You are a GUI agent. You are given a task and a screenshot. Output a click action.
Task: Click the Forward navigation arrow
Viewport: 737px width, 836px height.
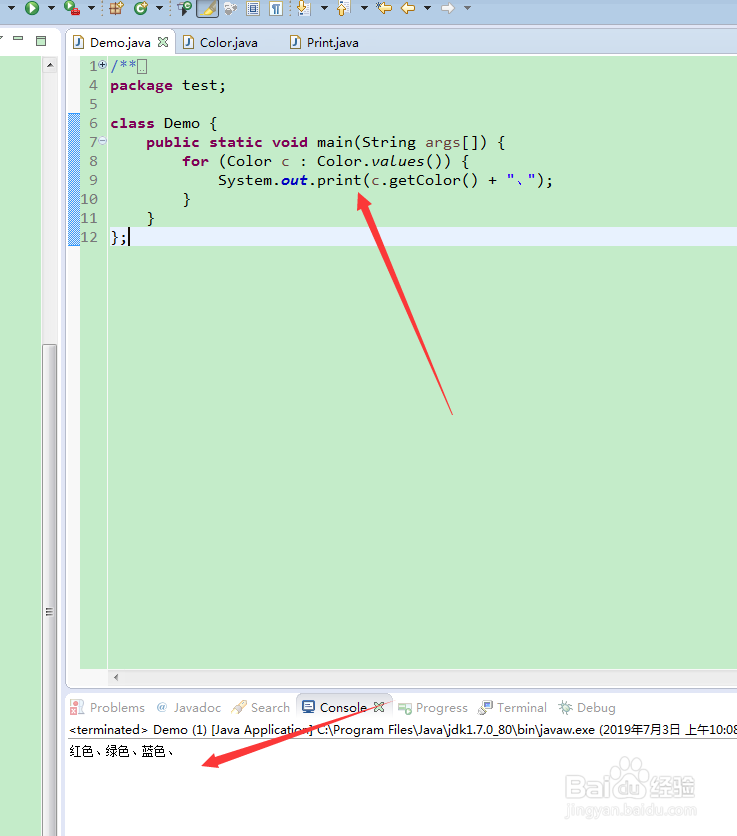(448, 8)
